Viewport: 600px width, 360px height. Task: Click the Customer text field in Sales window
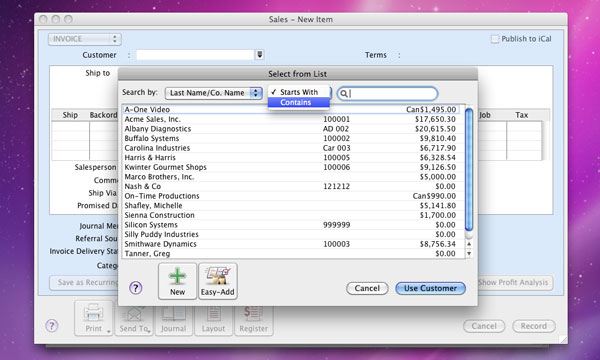(x=195, y=55)
